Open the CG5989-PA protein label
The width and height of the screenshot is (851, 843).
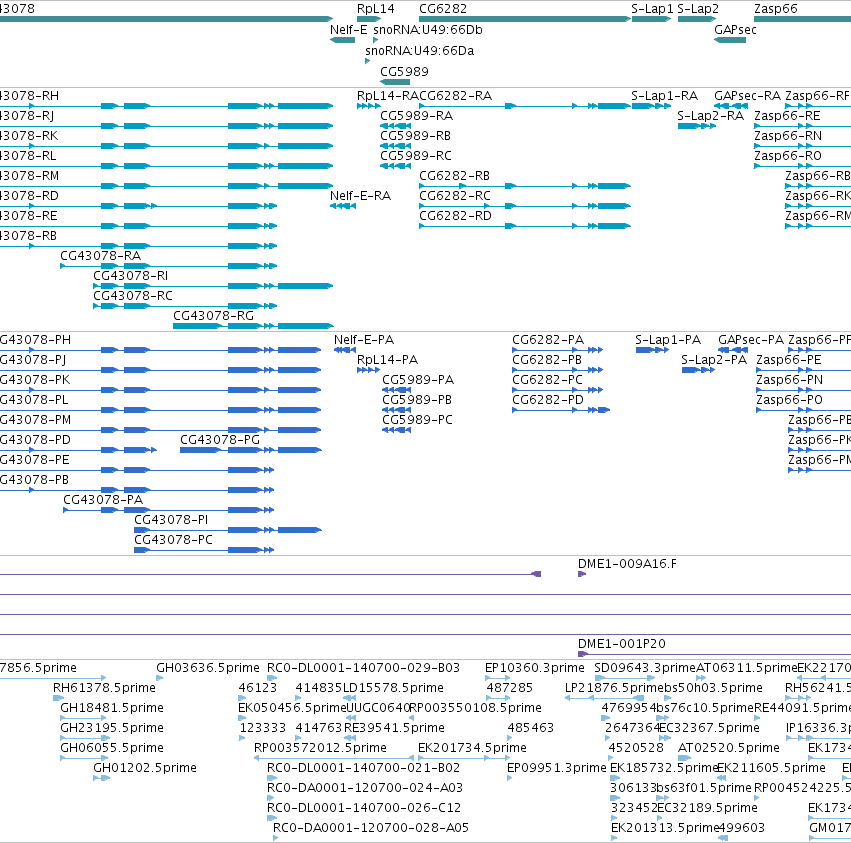tap(418, 380)
